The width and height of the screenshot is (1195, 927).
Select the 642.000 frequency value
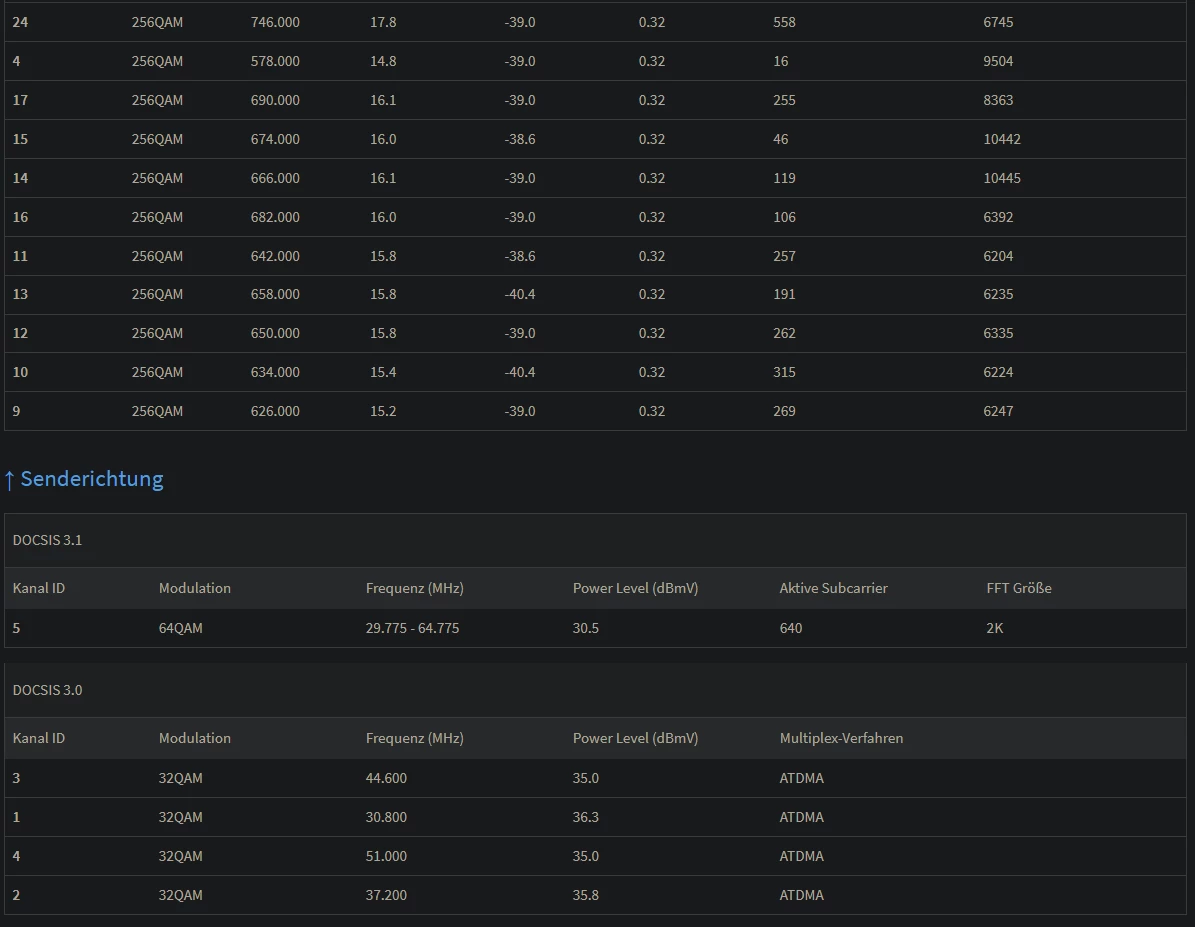coord(275,256)
